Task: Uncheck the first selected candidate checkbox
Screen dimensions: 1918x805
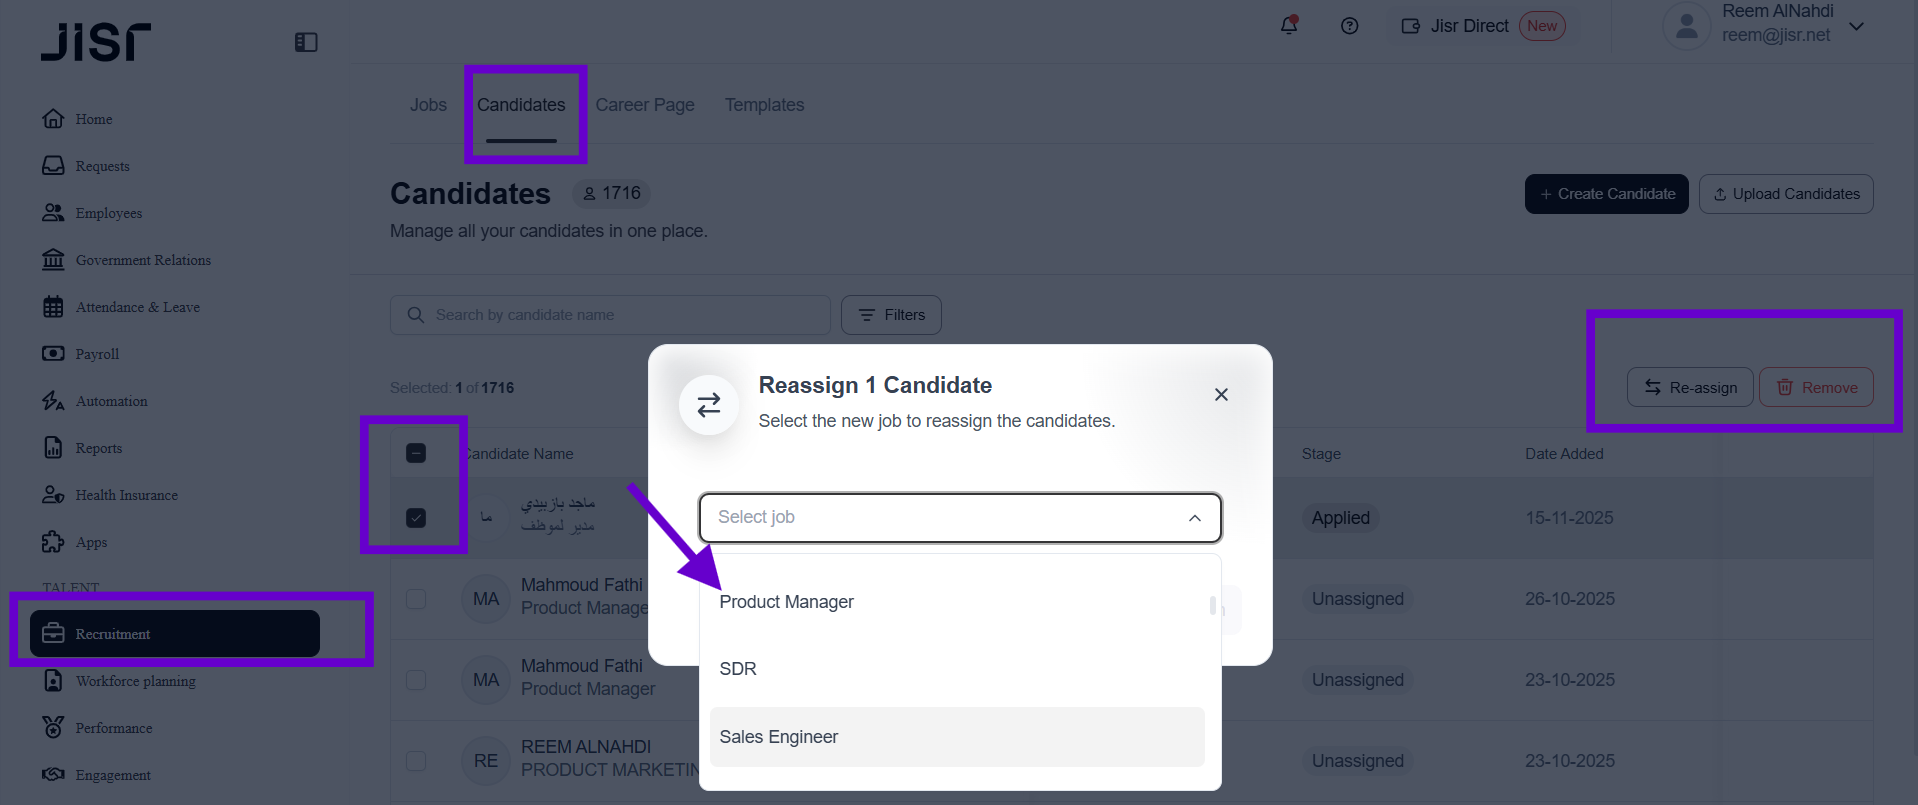Action: point(416,518)
